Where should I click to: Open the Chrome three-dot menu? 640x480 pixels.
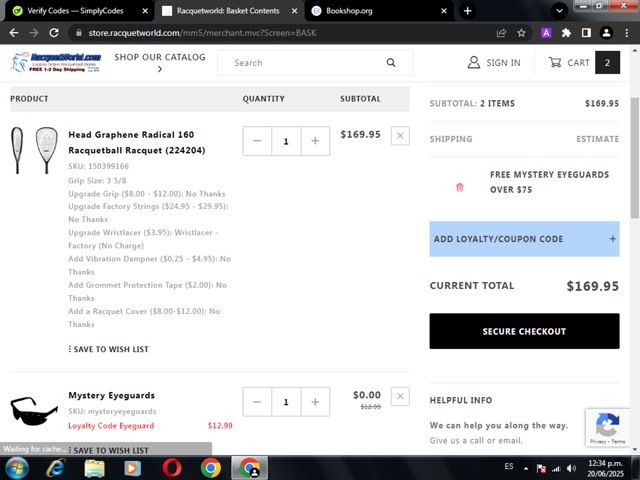click(x=627, y=33)
